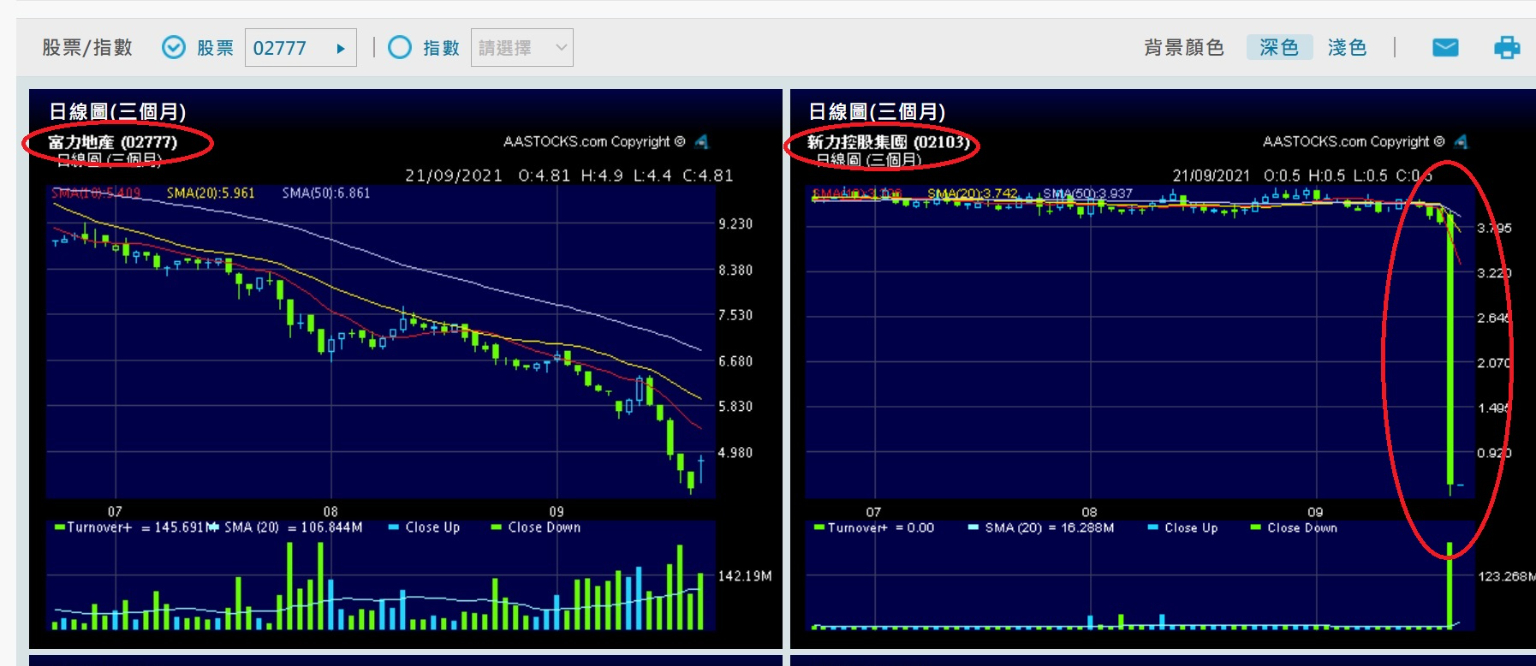Switch background to 淺色 light mode
Image resolution: width=1536 pixels, height=666 pixels.
1347,47
